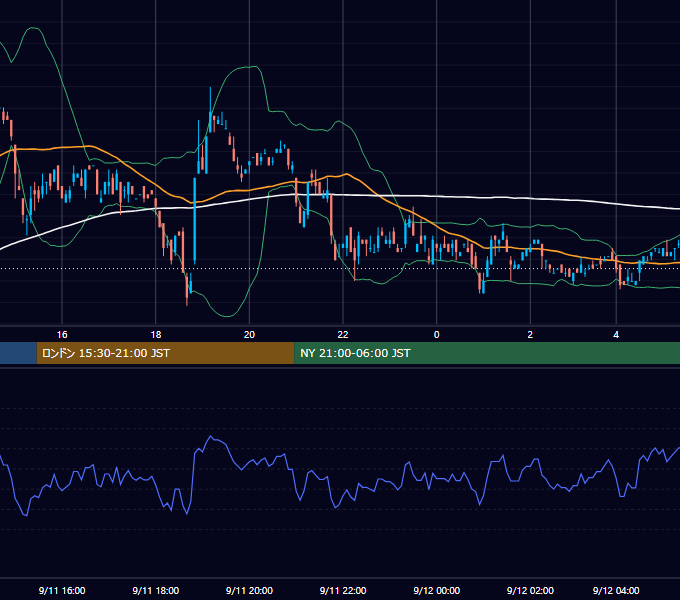680x600 pixels.
Task: Click the 18 hour label on price chart axis
Action: click(156, 335)
